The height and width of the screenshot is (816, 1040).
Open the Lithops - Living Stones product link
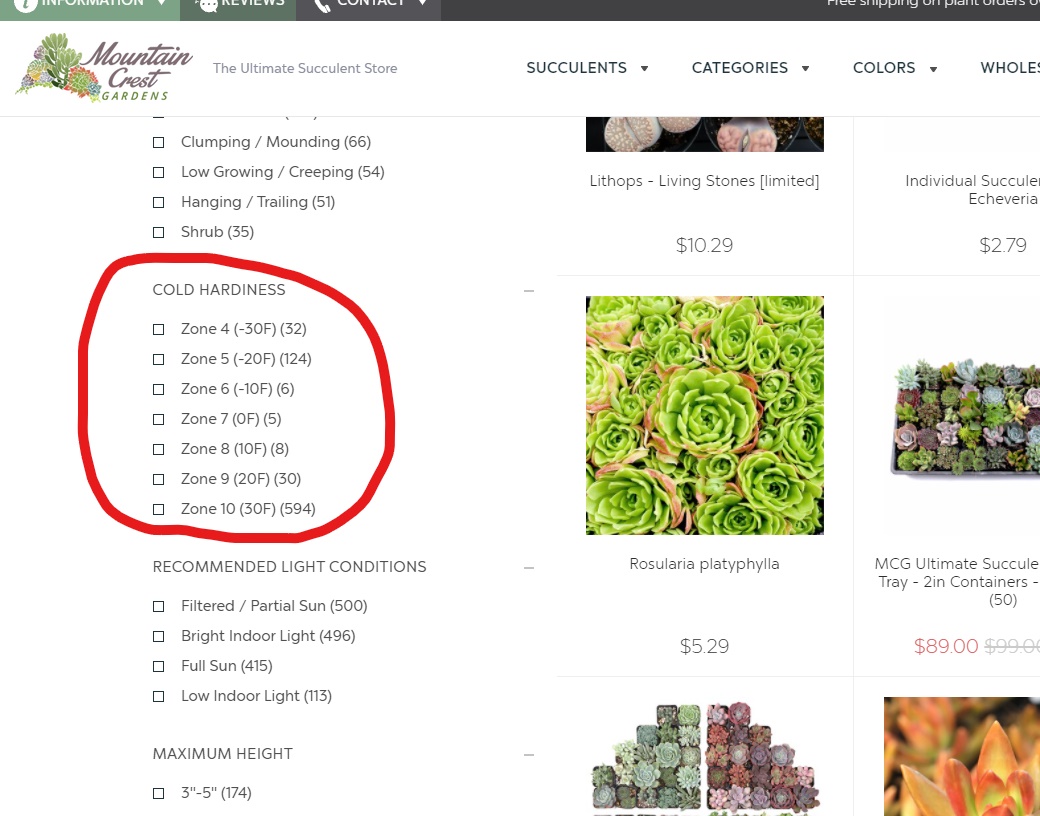[x=704, y=180]
